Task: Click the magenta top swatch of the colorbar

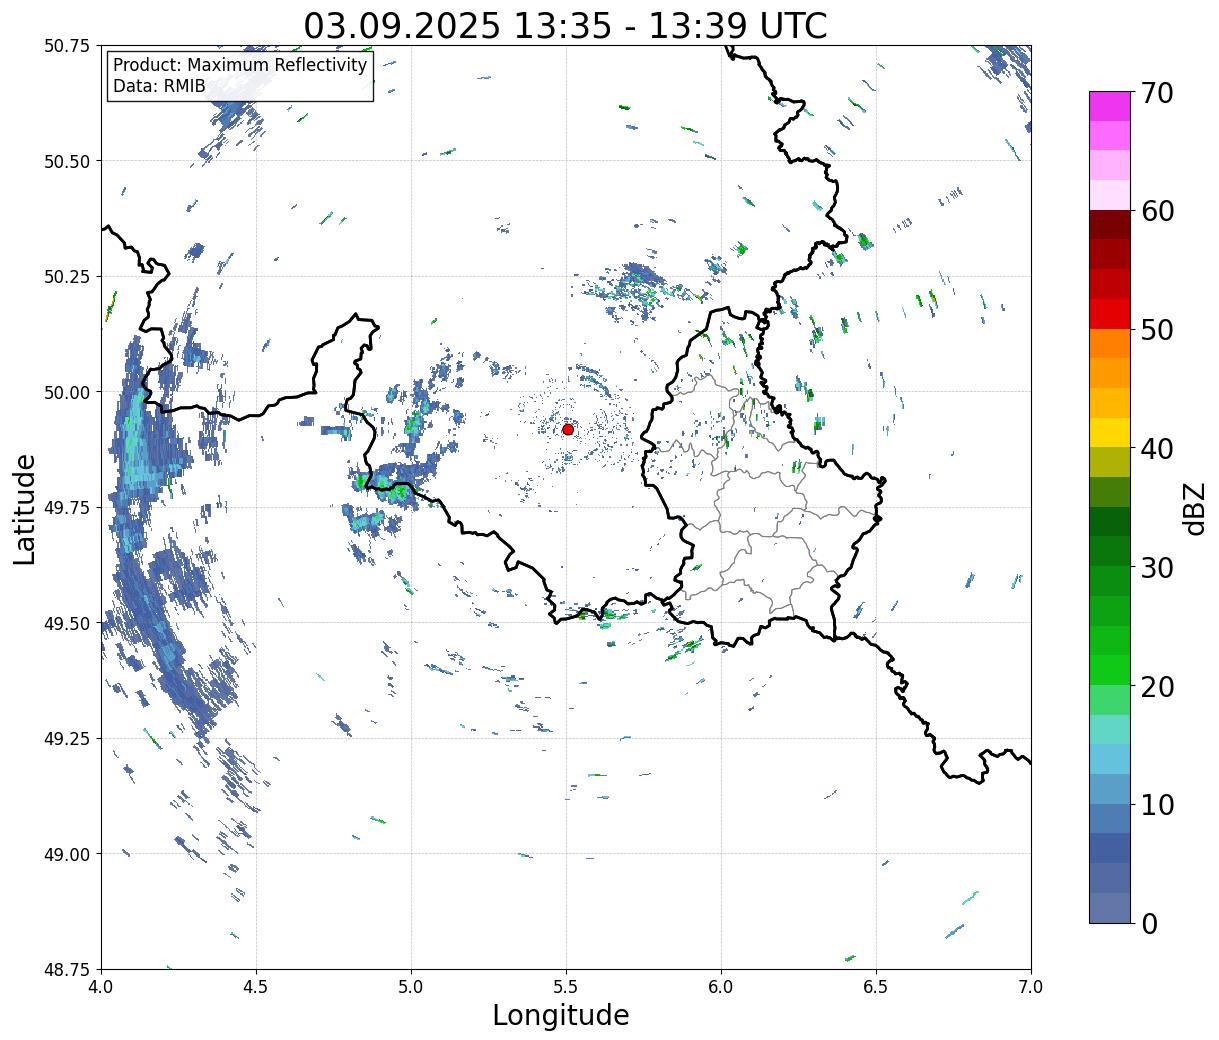Action: 1110,106
